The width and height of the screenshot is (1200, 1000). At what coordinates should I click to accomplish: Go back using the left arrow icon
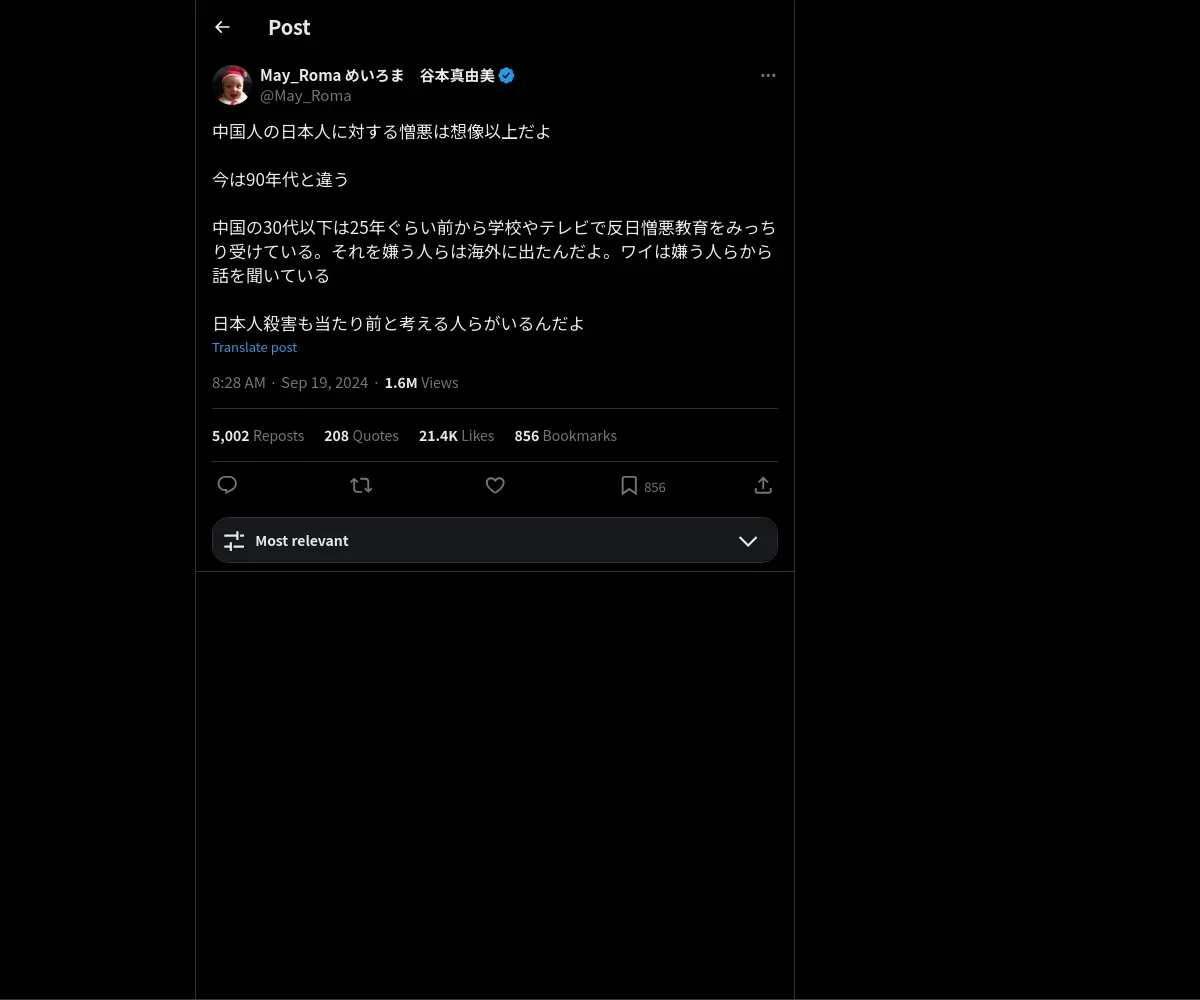coord(222,28)
